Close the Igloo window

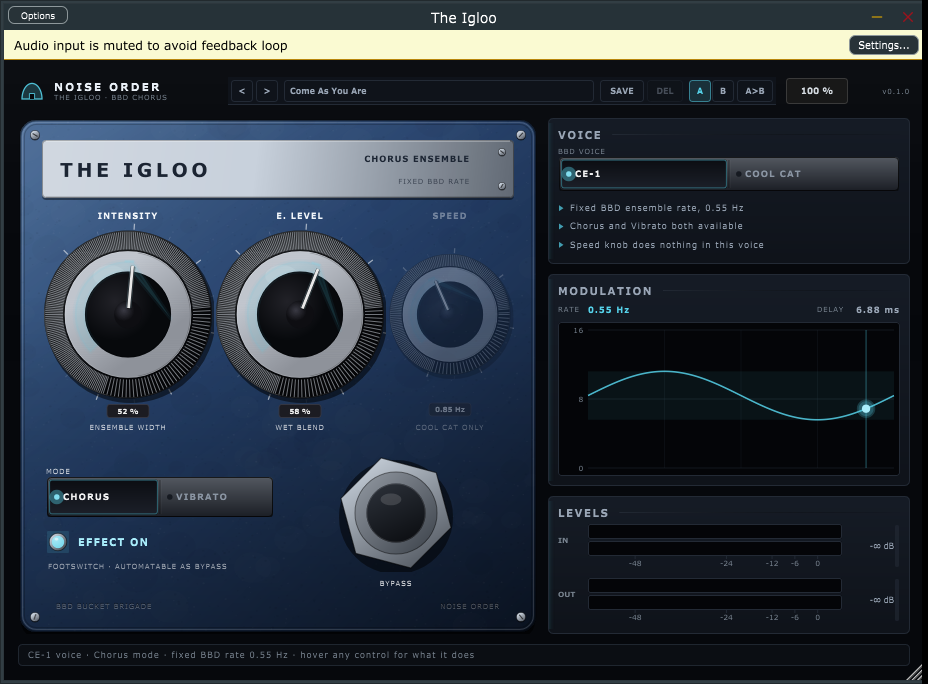click(x=907, y=17)
